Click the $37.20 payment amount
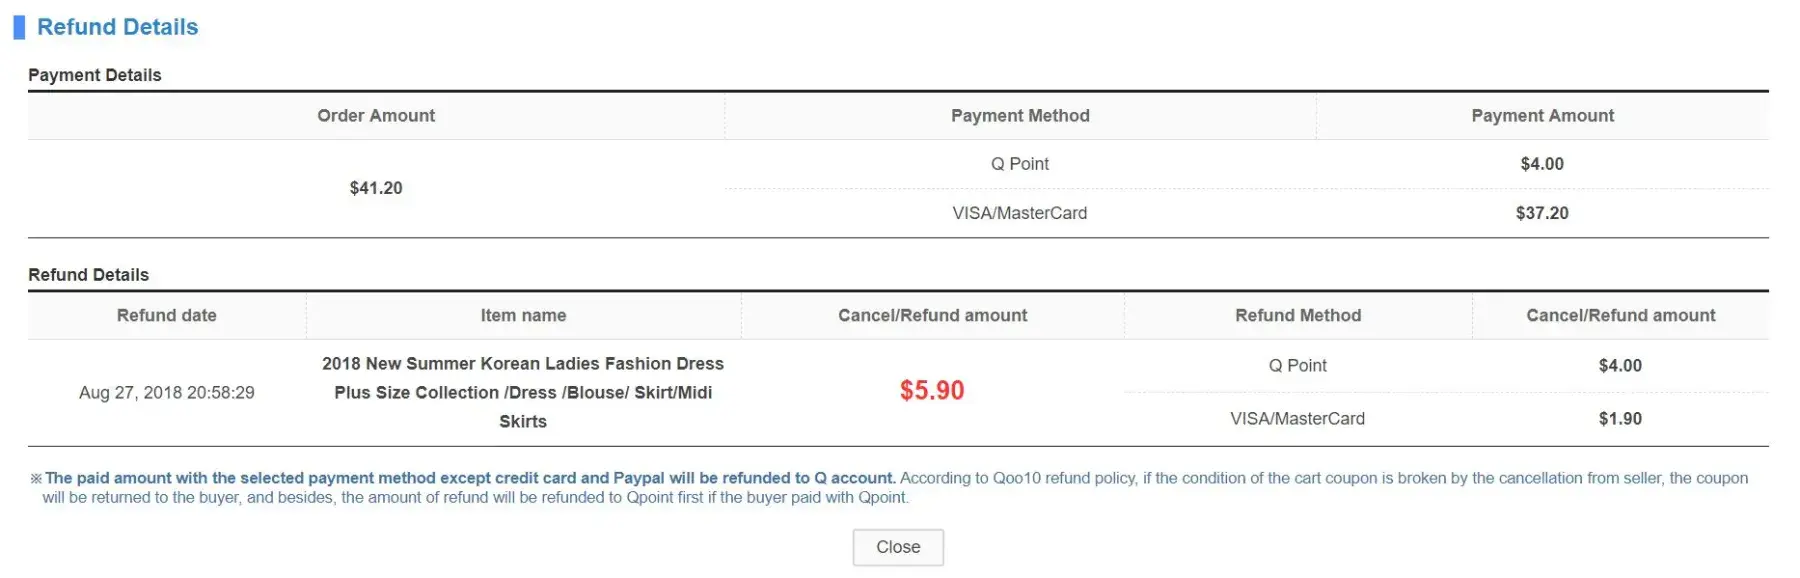The width and height of the screenshot is (1800, 578). 1542,213
